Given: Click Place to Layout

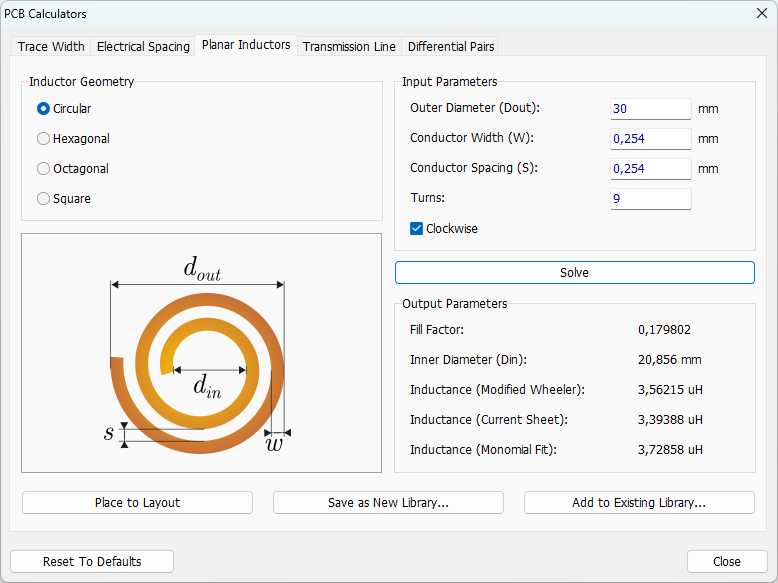Looking at the screenshot, I should click(x=137, y=503).
